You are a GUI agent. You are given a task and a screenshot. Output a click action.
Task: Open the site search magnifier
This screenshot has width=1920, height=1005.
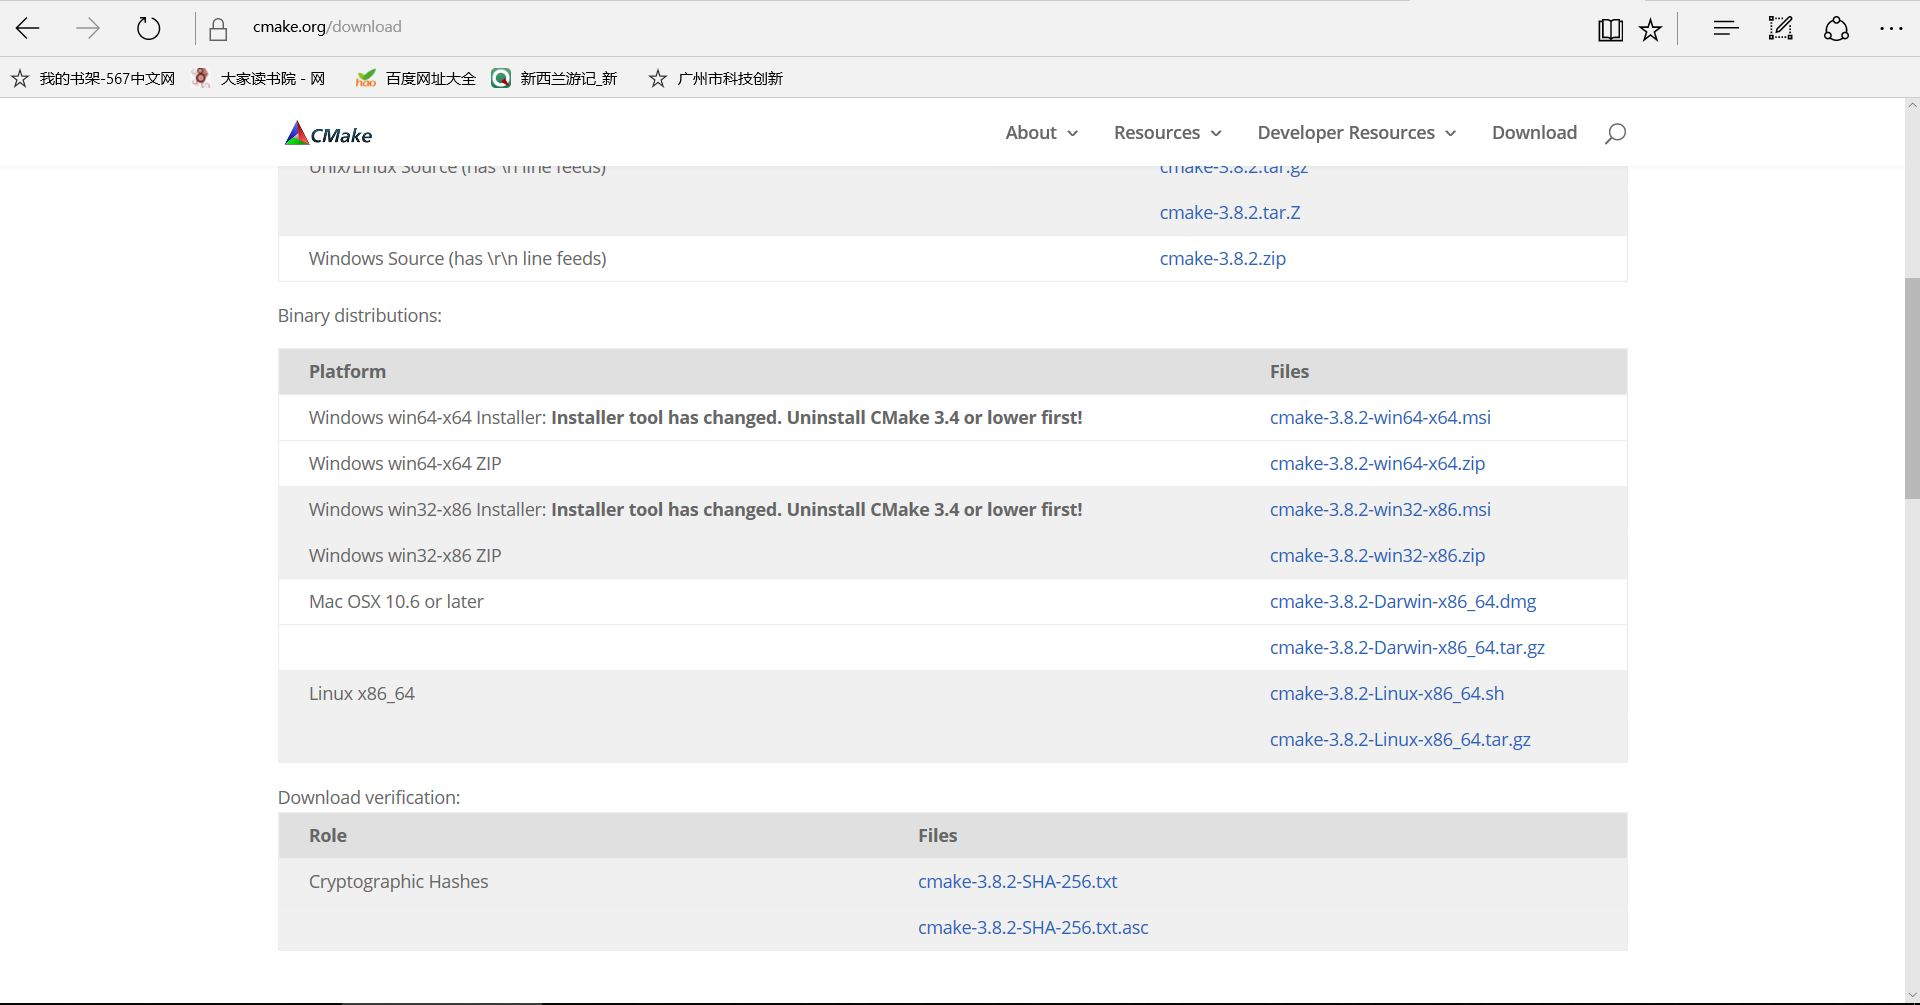click(1615, 133)
